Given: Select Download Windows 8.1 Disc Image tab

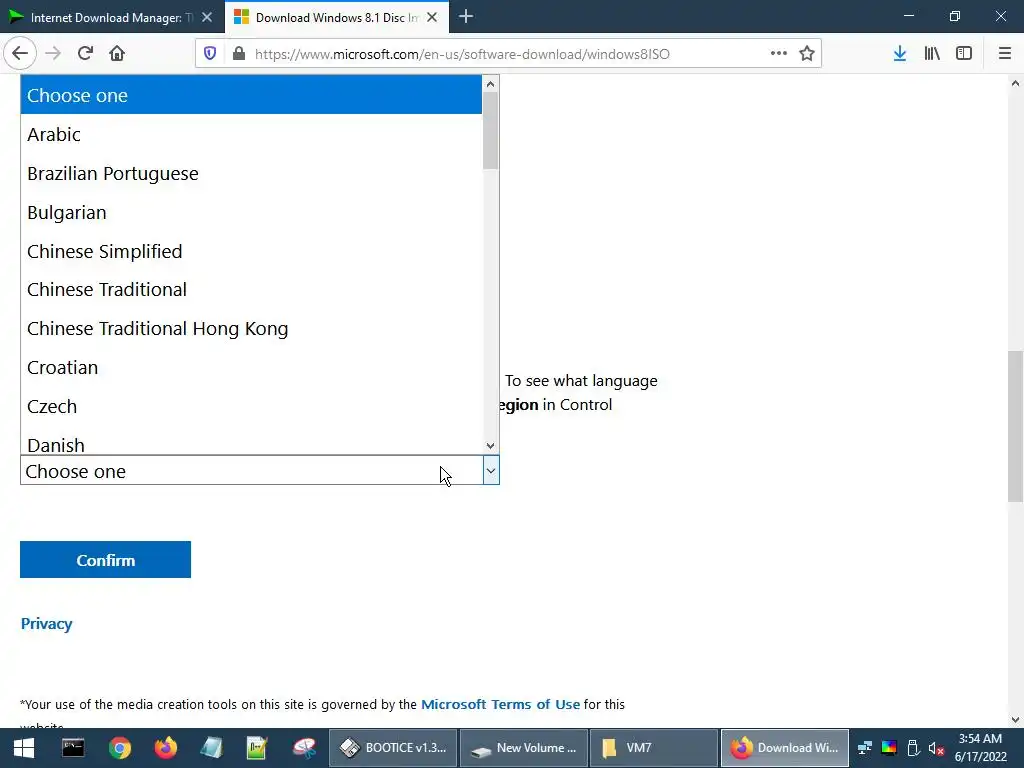Looking at the screenshot, I should pyautogui.click(x=337, y=18).
